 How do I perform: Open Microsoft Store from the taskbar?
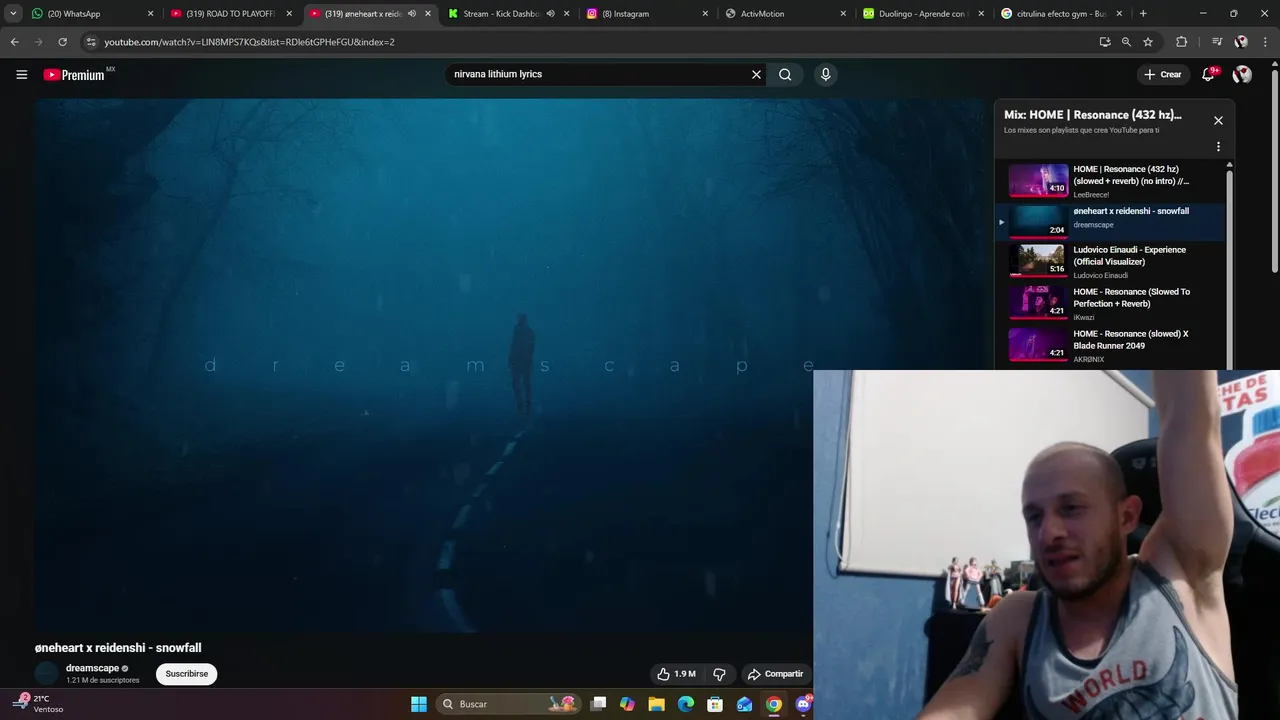715,704
